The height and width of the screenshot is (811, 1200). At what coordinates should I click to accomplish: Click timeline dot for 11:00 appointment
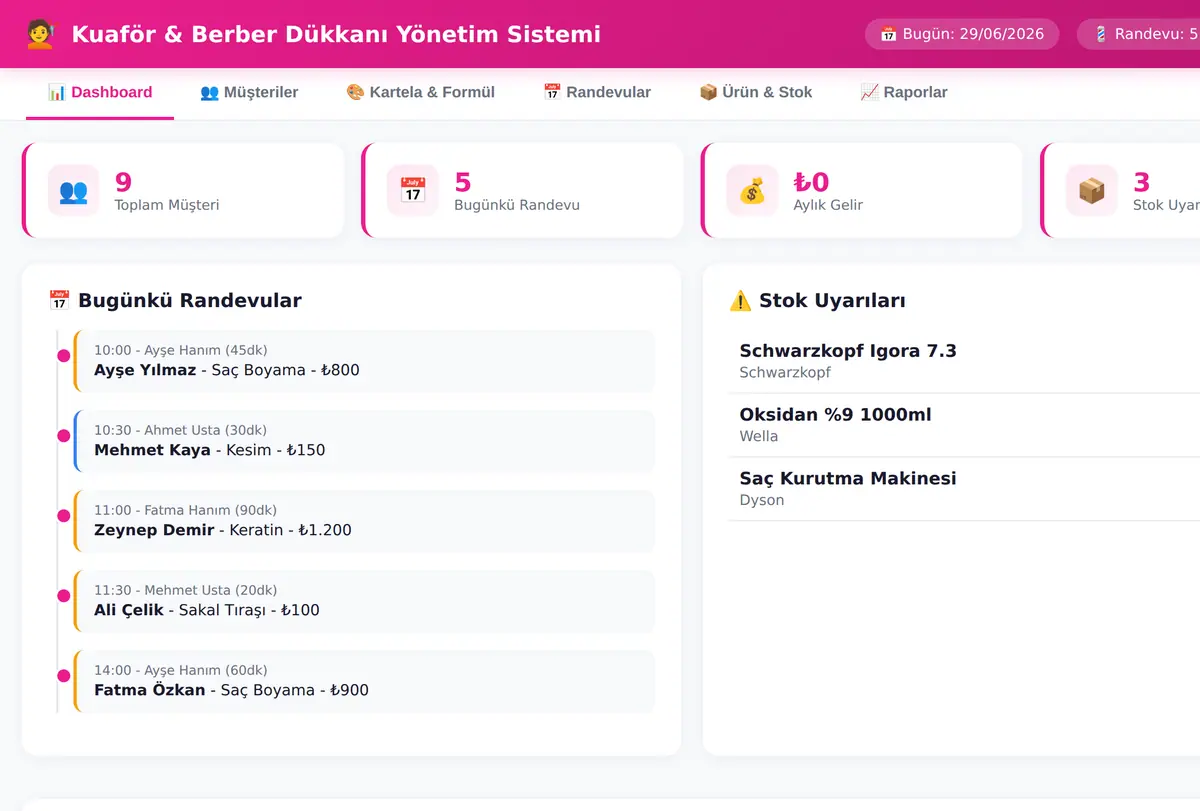tap(64, 515)
